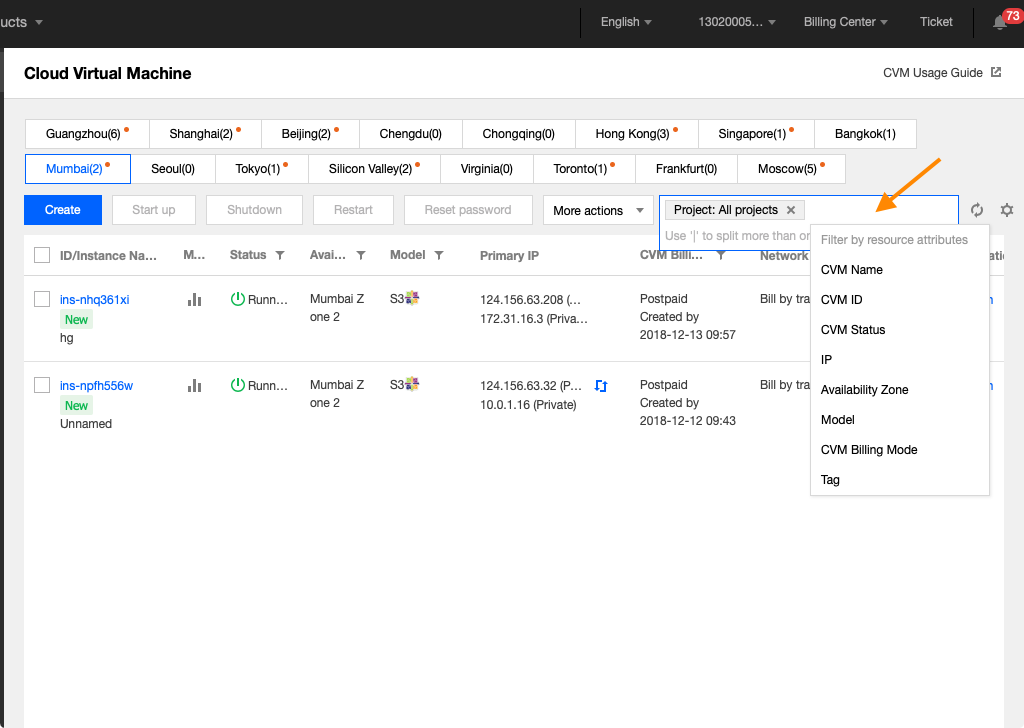Viewport: 1024px width, 728px height.
Task: Choose Model filter attribute
Action: 900,420
